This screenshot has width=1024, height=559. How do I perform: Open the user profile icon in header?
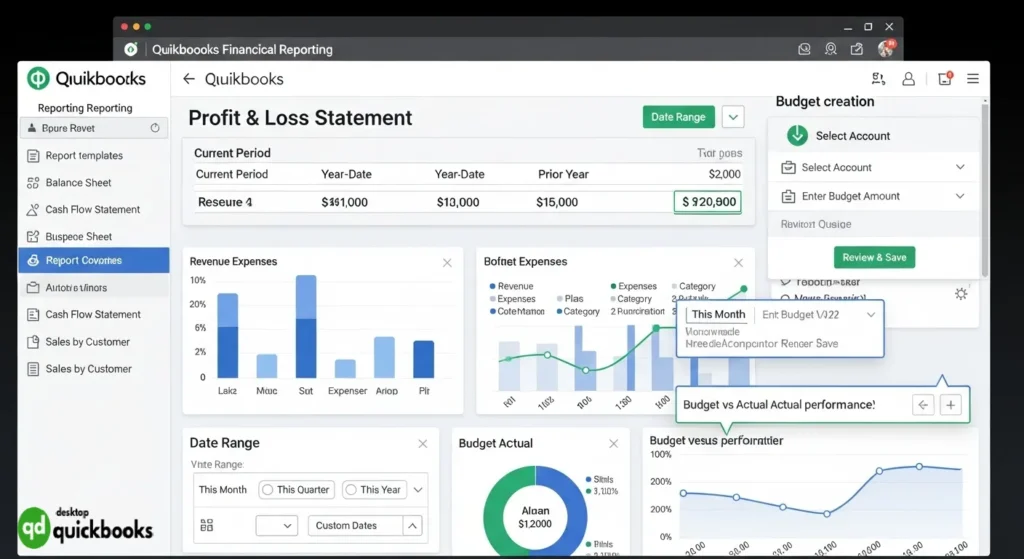click(x=908, y=79)
